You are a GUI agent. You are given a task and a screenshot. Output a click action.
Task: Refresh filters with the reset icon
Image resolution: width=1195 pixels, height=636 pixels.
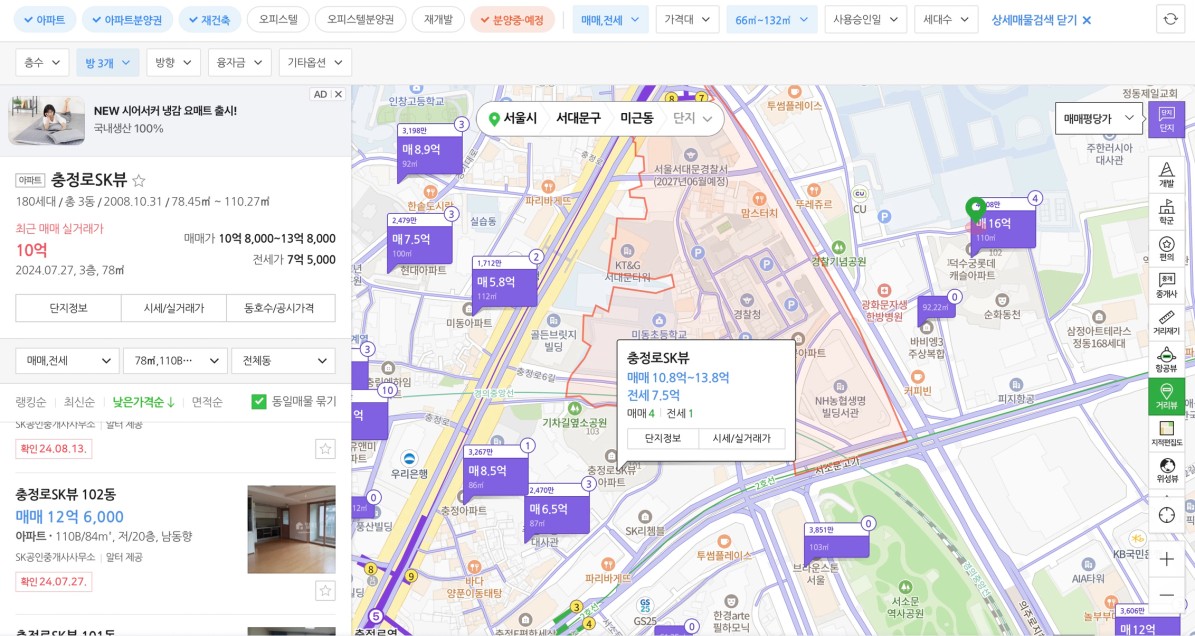click(1171, 20)
